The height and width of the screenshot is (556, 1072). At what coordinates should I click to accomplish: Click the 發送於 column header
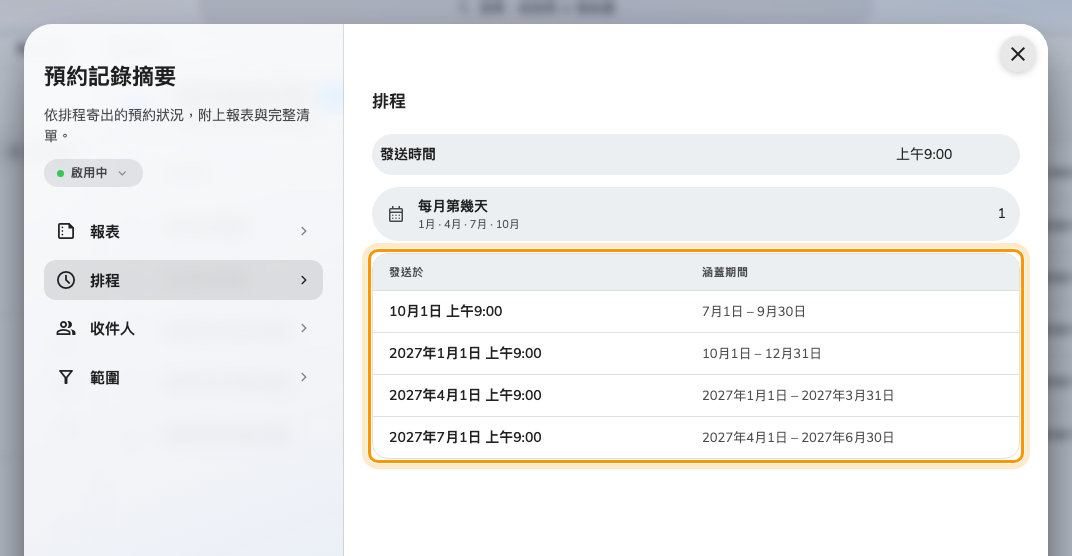click(406, 272)
